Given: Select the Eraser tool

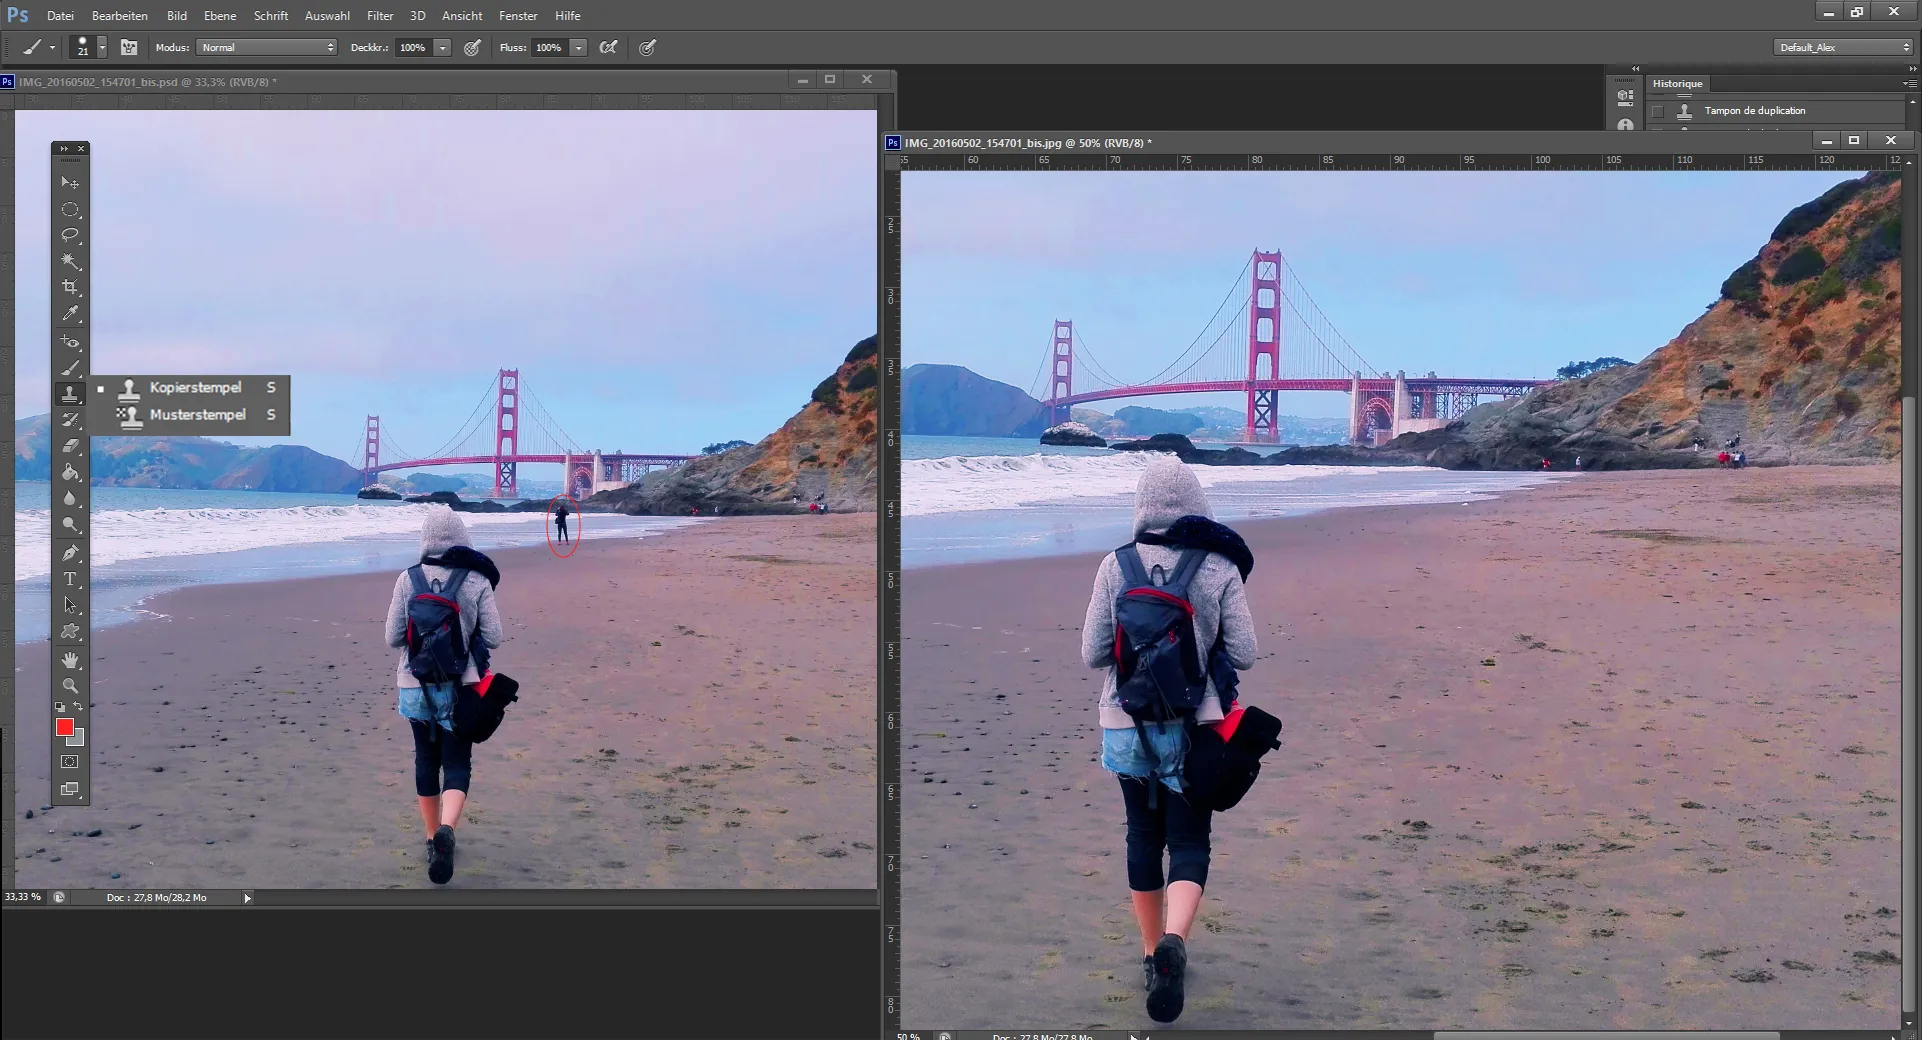Looking at the screenshot, I should click(x=70, y=446).
